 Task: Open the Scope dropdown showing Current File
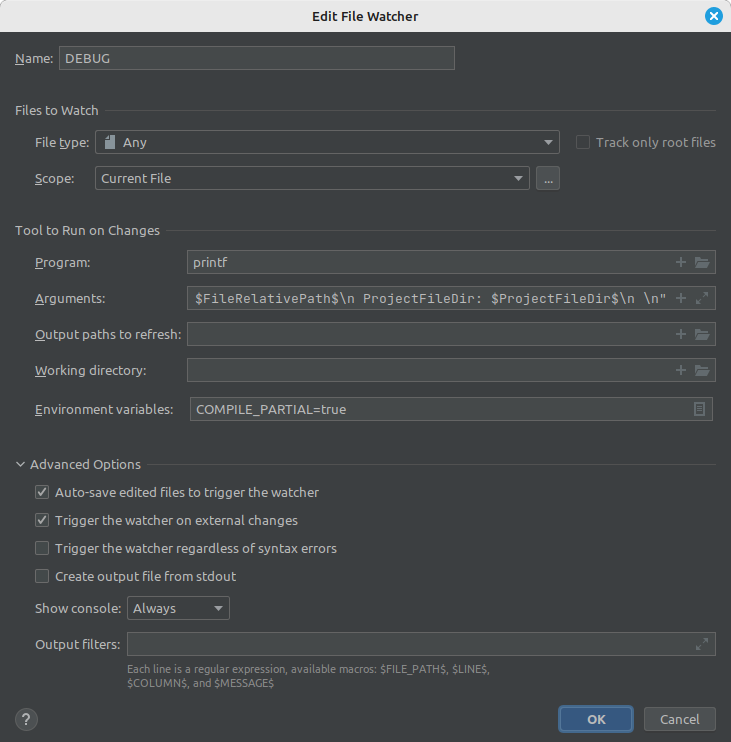tap(312, 178)
